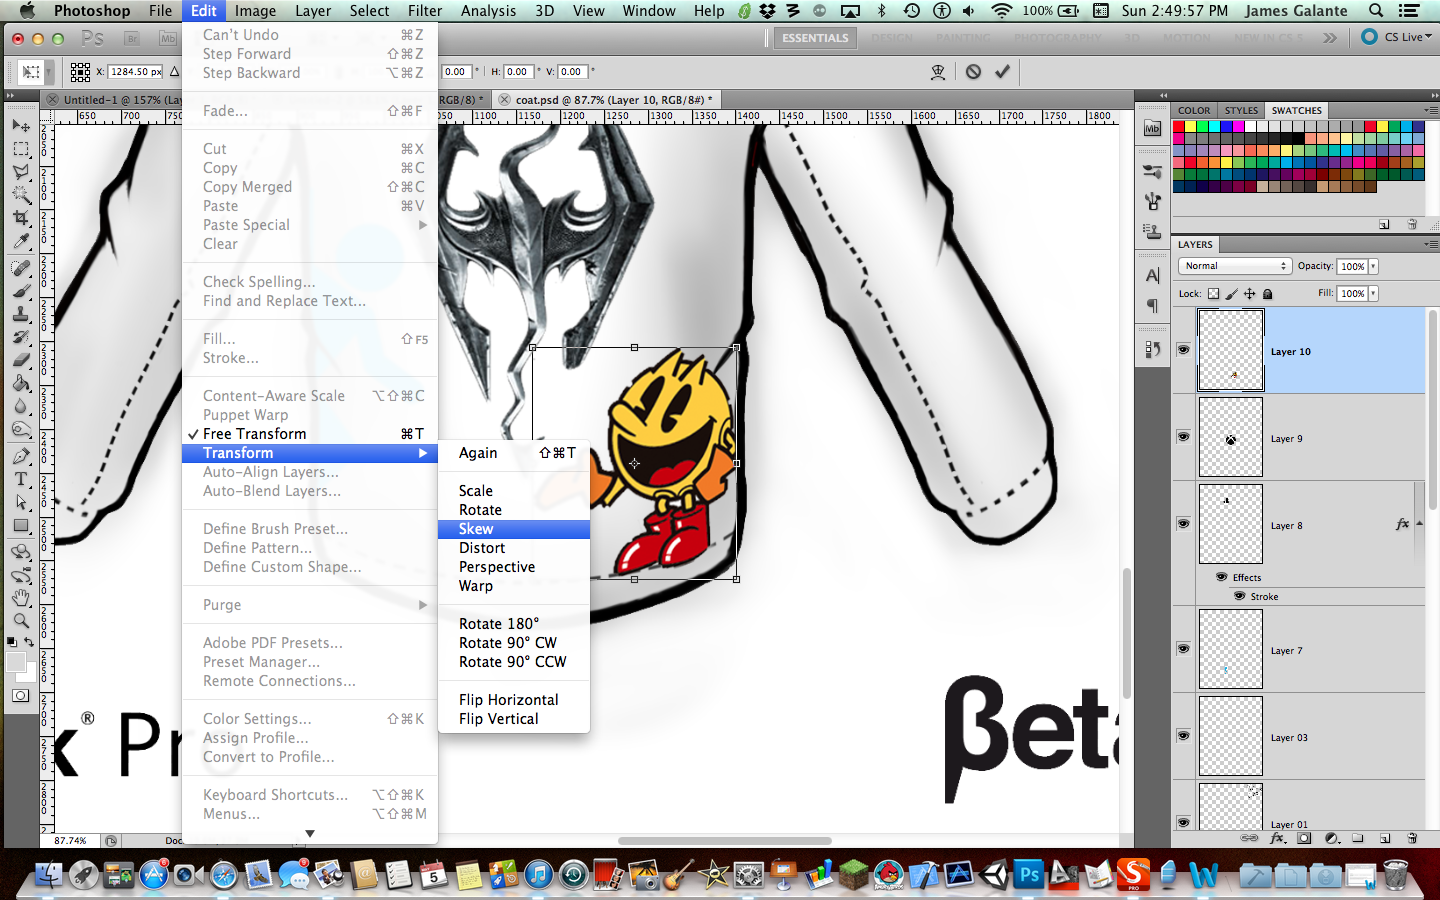Toggle Layer 03 visibility eye
1440x900 pixels.
pos(1183,736)
